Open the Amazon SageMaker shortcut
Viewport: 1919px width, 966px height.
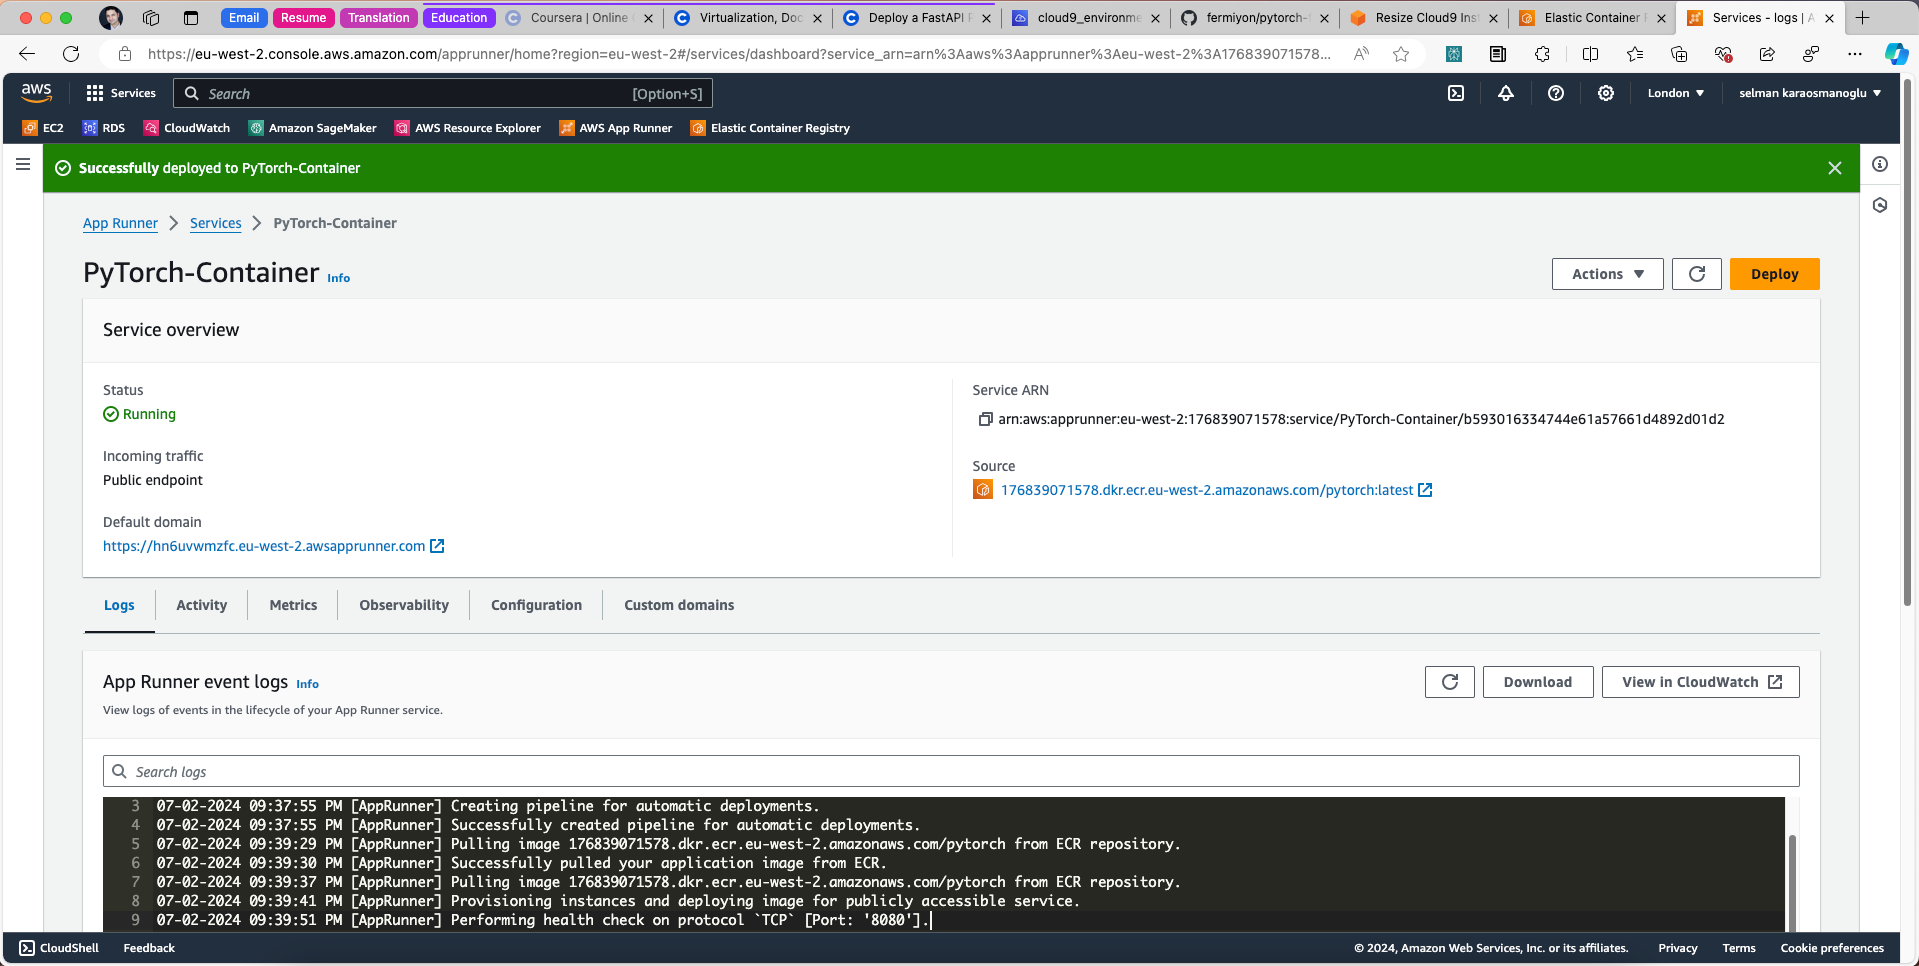pyautogui.click(x=313, y=128)
